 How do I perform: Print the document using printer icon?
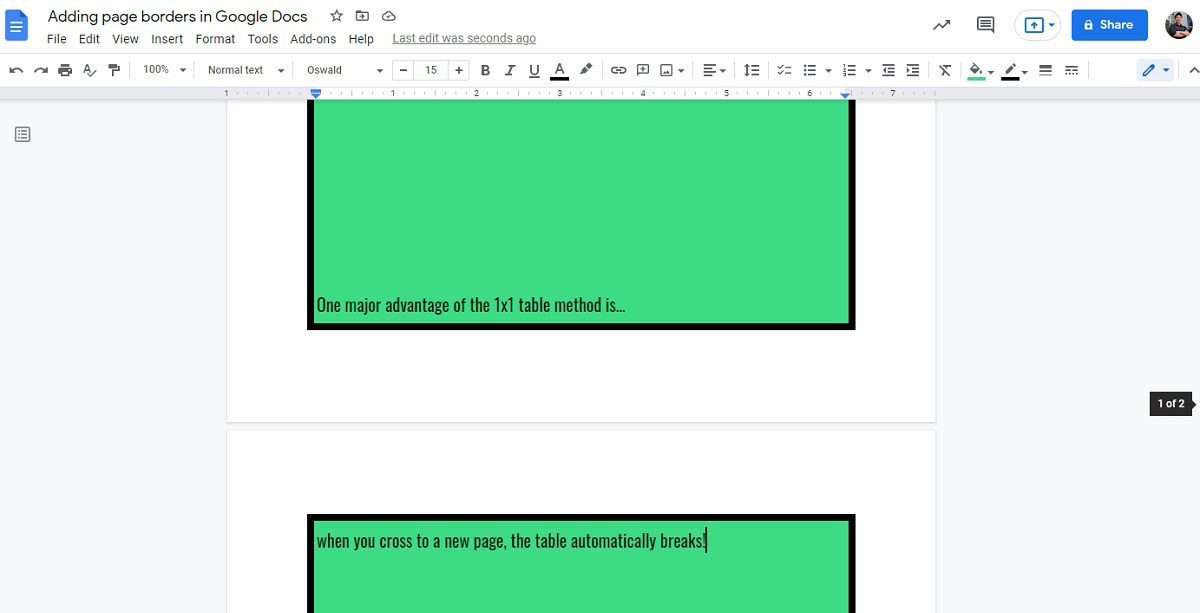[x=65, y=70]
